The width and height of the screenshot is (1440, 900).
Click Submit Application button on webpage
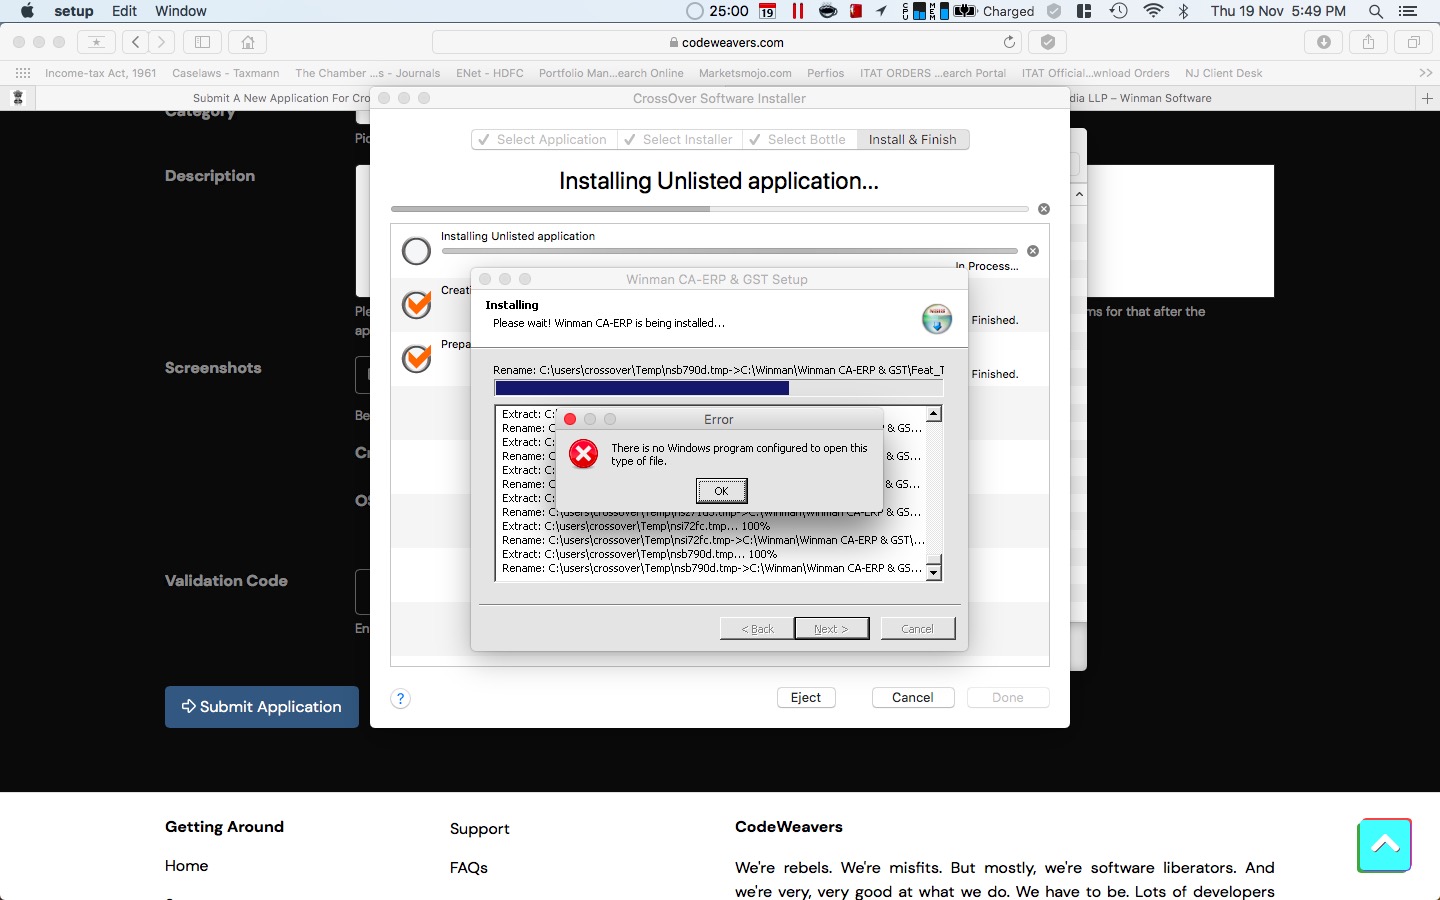[262, 707]
